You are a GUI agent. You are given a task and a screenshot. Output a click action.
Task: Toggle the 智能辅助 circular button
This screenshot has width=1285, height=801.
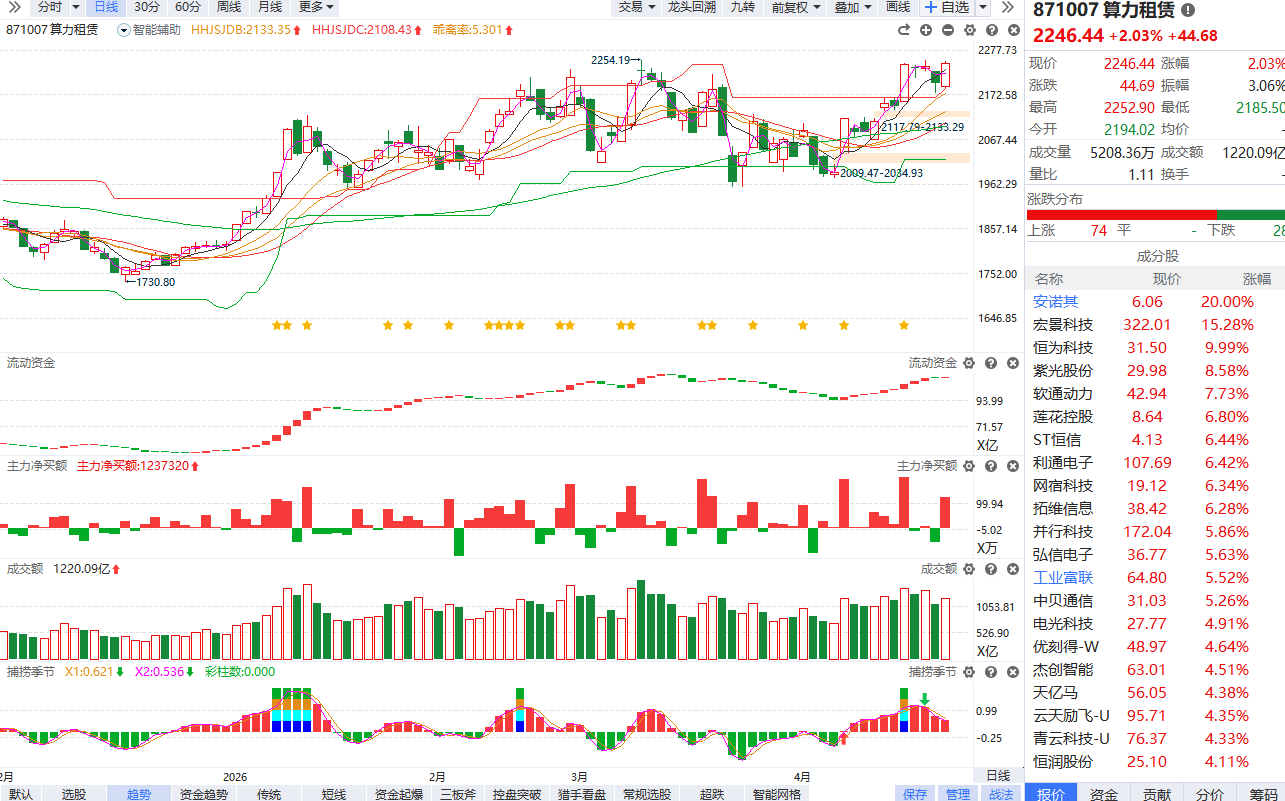point(124,30)
